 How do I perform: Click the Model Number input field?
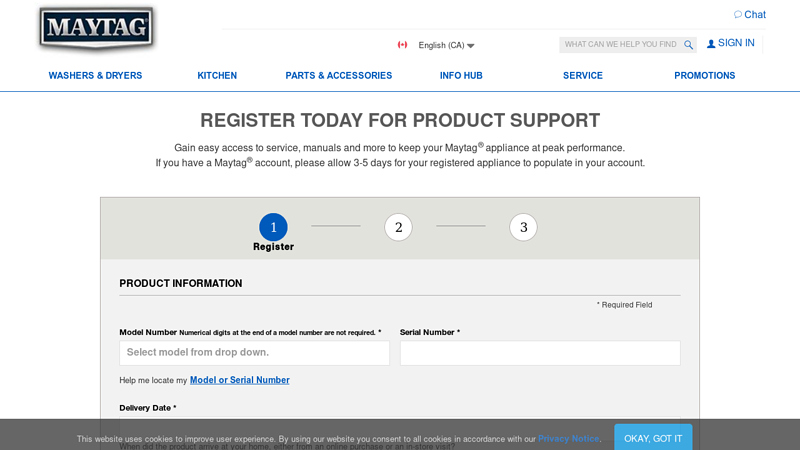(x=255, y=353)
